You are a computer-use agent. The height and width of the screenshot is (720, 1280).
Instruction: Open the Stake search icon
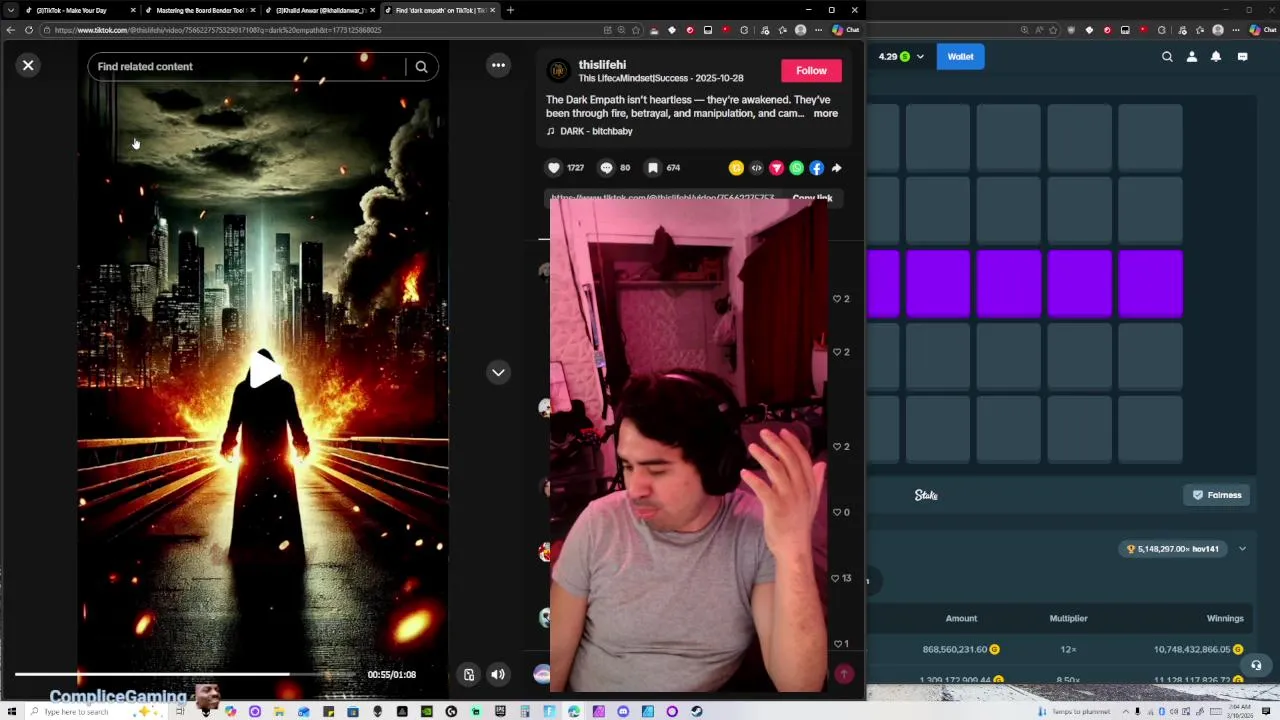(1167, 57)
